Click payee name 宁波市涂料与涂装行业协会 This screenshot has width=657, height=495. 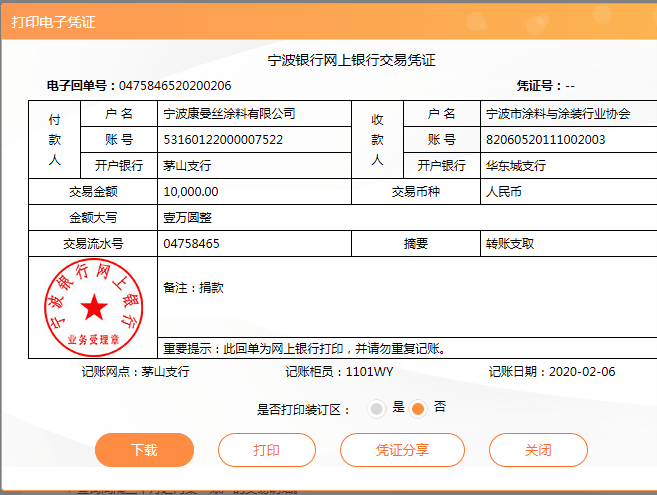pyautogui.click(x=558, y=114)
